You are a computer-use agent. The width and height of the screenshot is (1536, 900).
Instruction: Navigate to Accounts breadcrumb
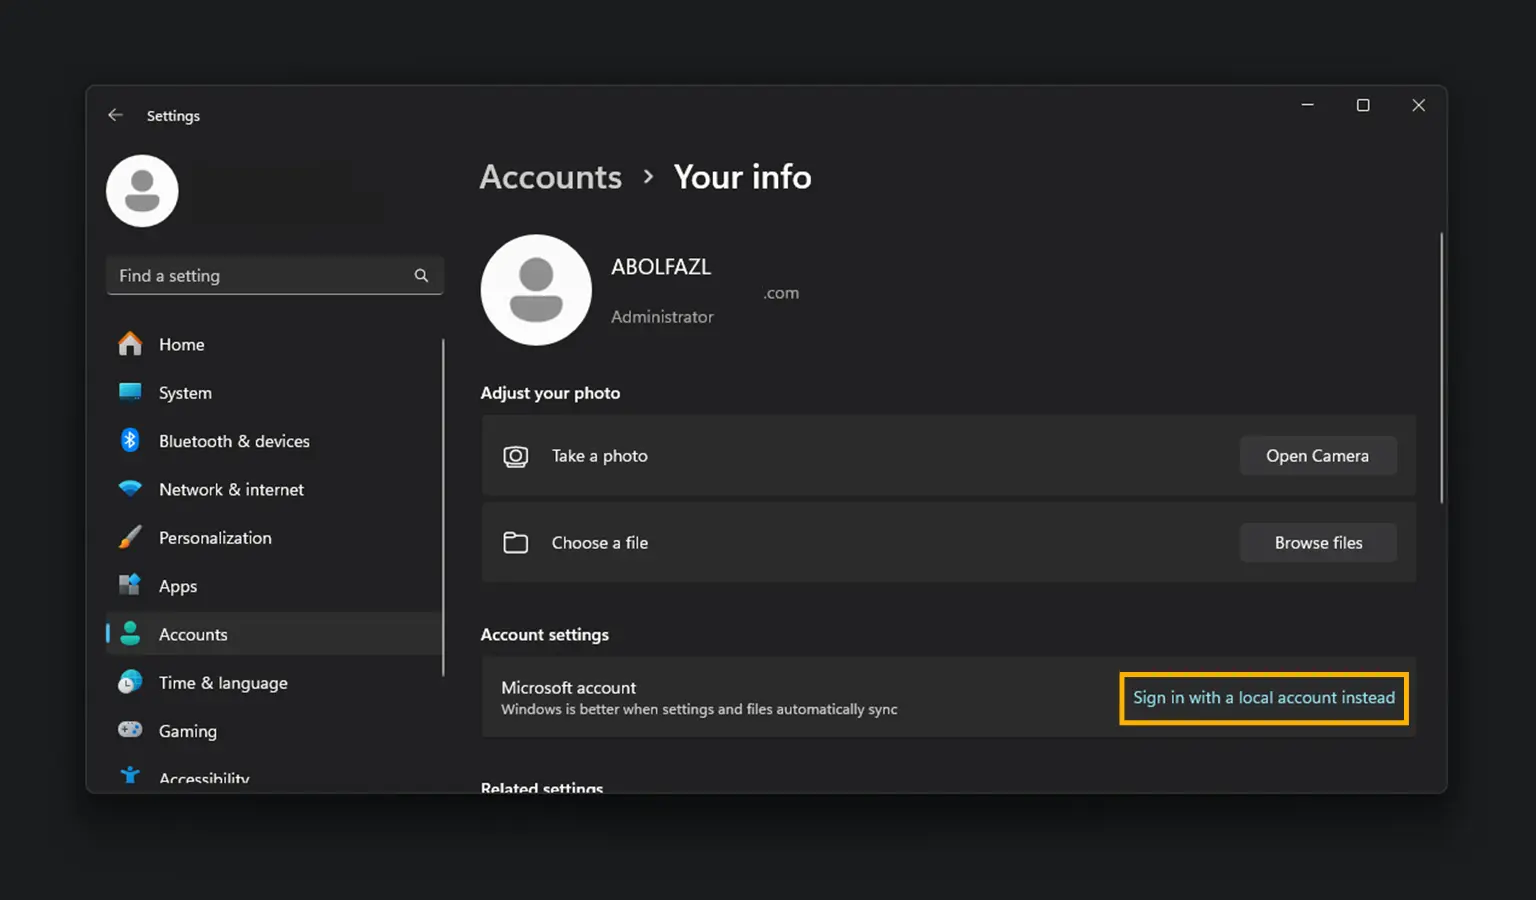tap(550, 177)
